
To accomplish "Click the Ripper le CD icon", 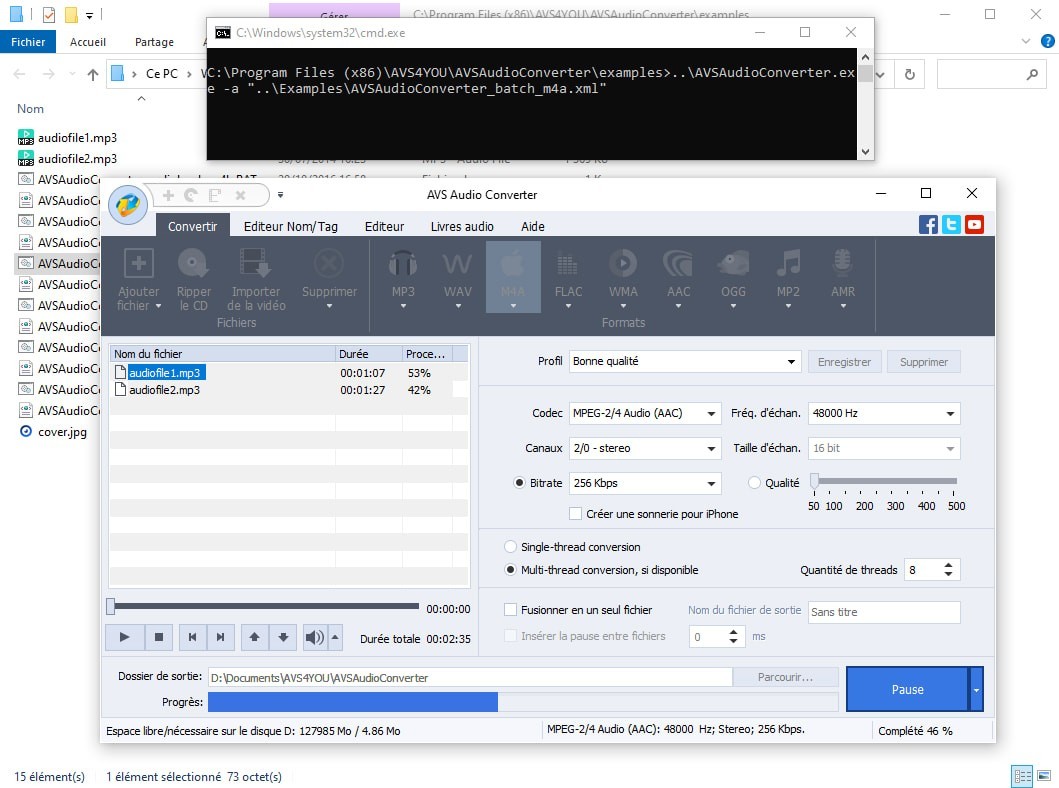I will click(194, 275).
